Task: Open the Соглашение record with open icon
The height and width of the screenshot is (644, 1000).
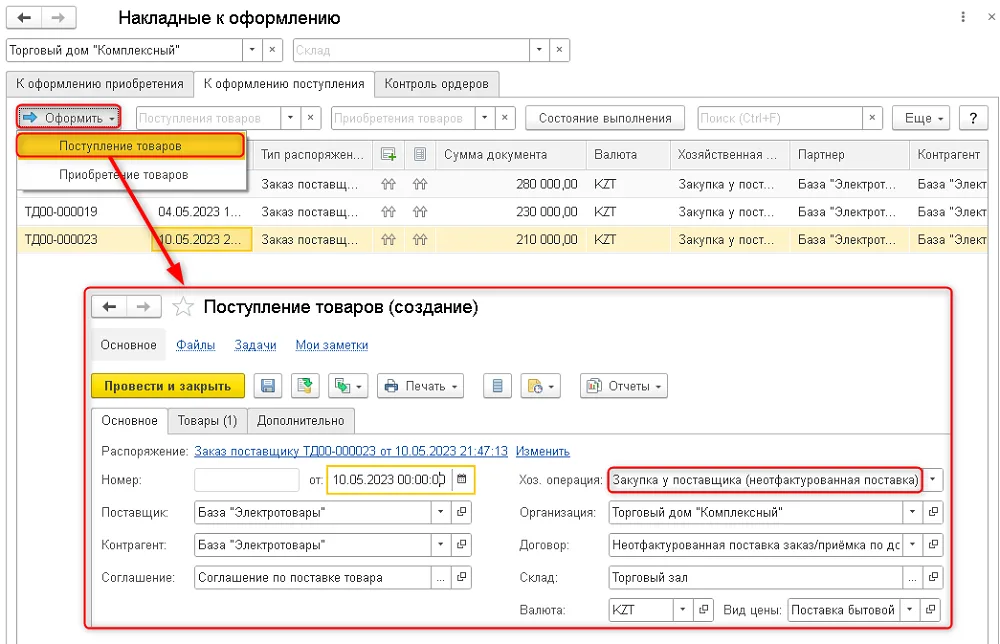Action: [x=462, y=577]
